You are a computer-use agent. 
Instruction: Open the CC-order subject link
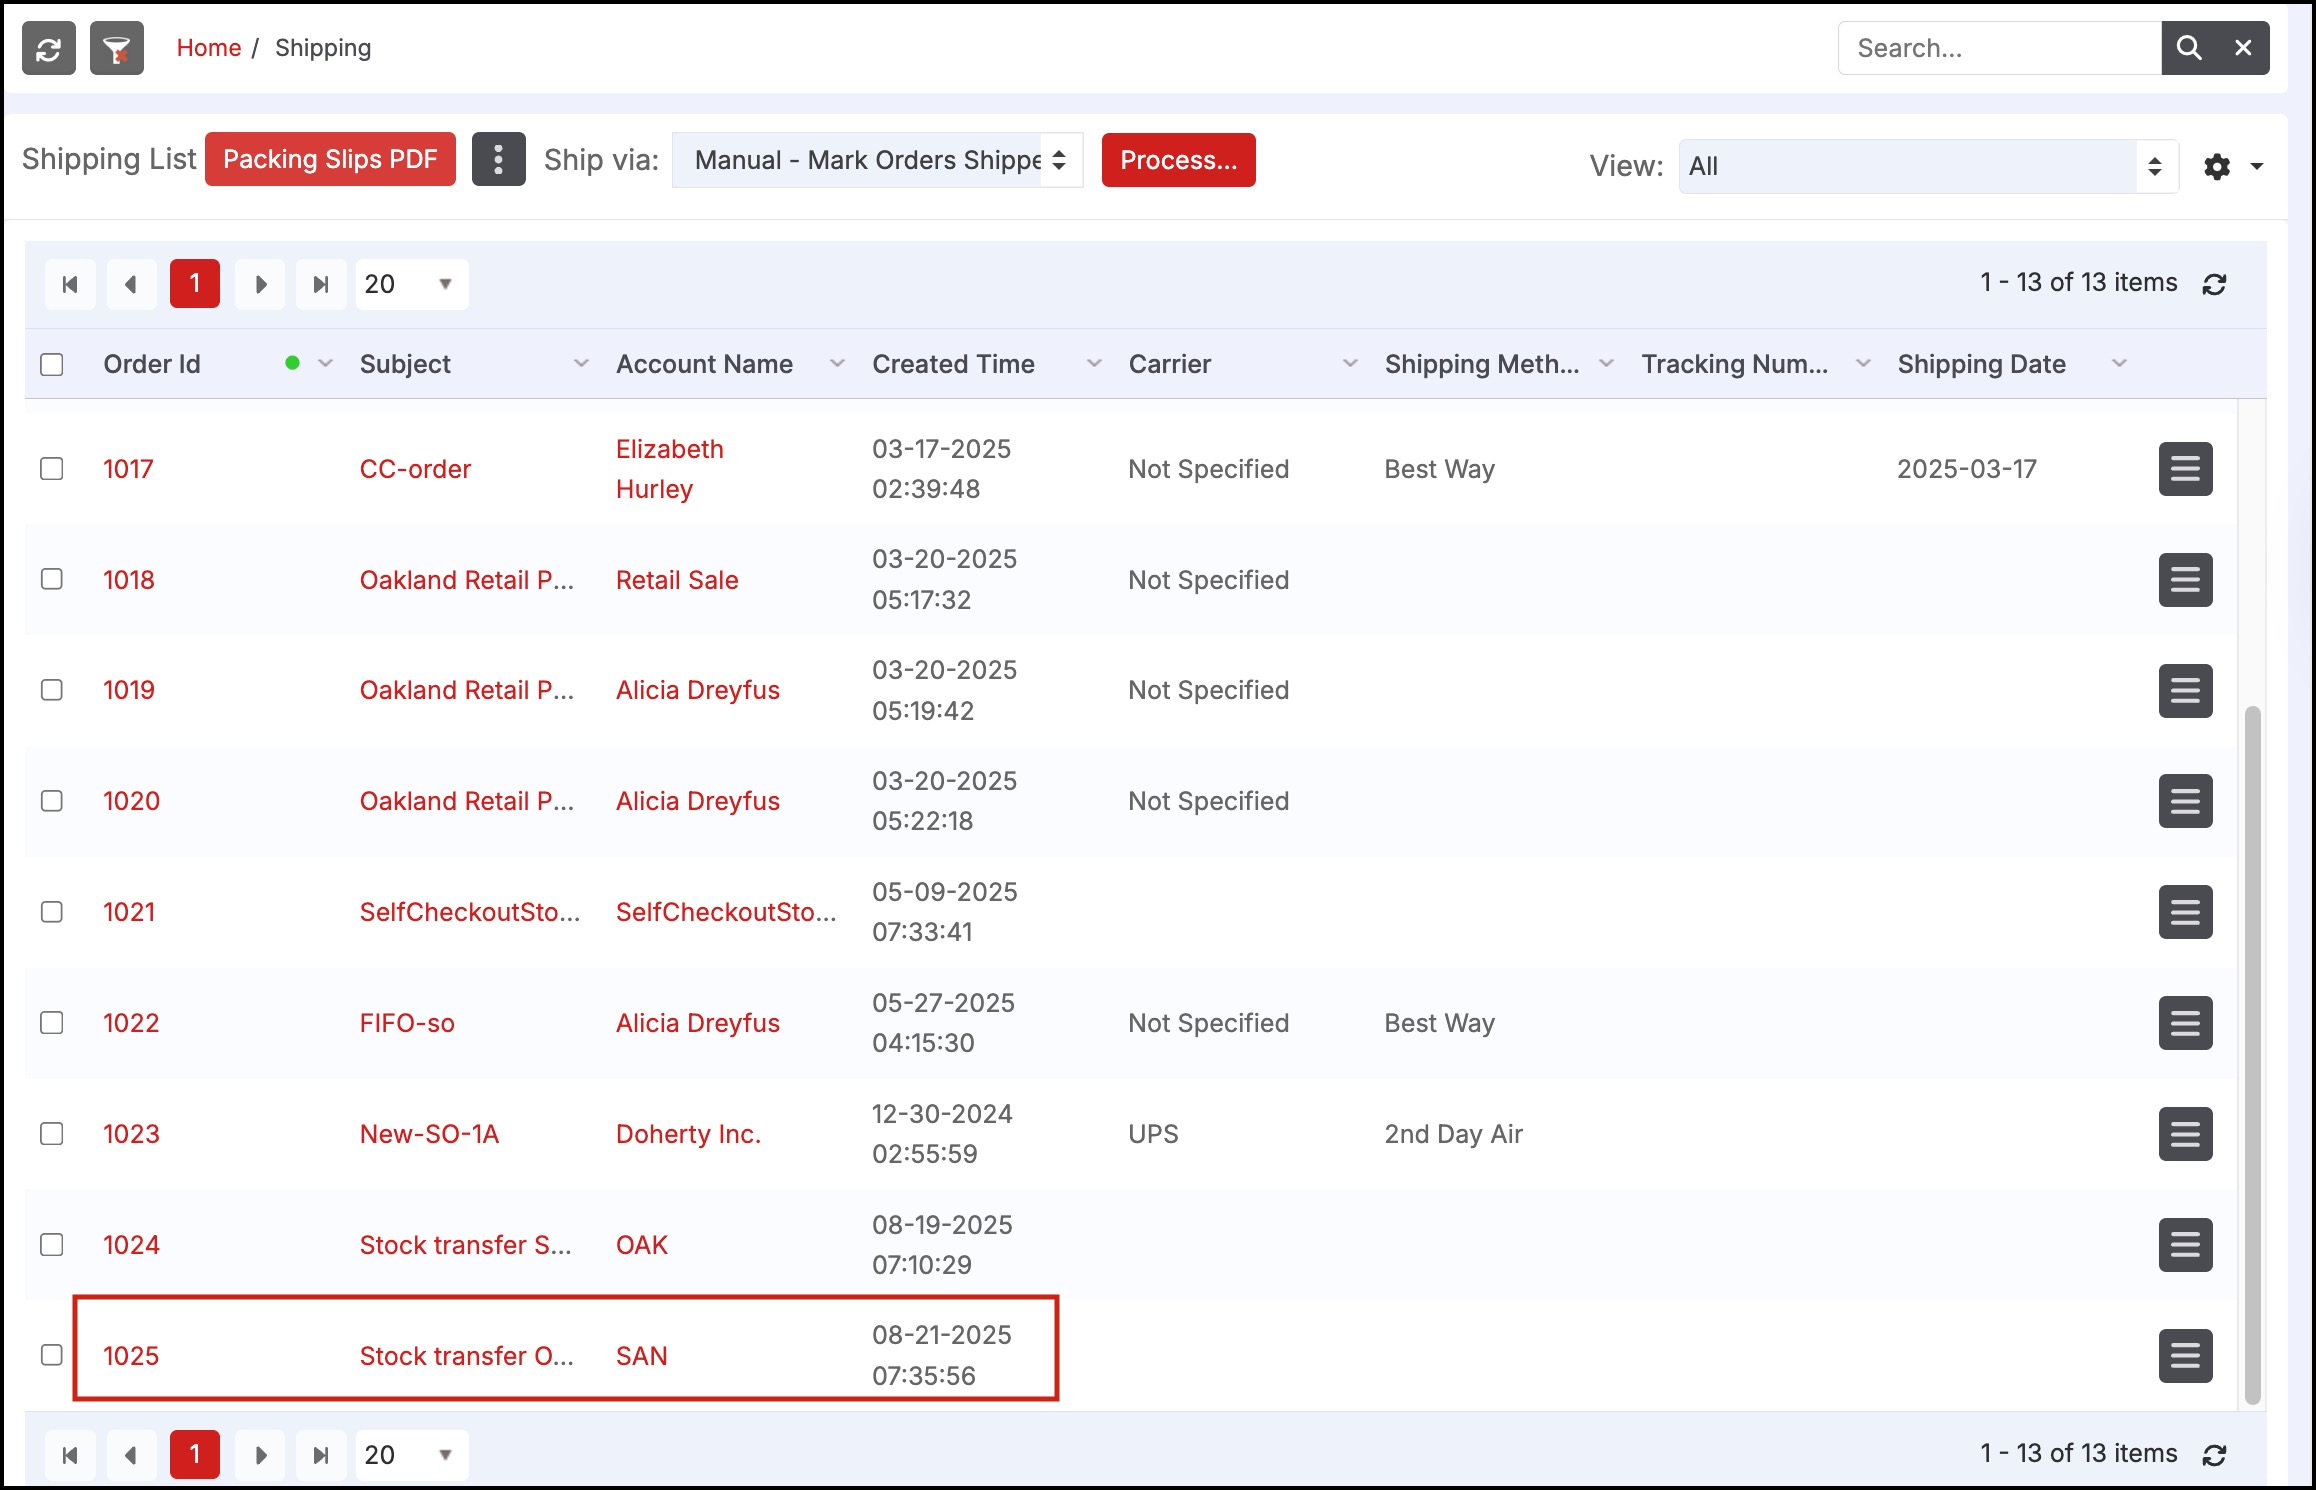coord(415,469)
